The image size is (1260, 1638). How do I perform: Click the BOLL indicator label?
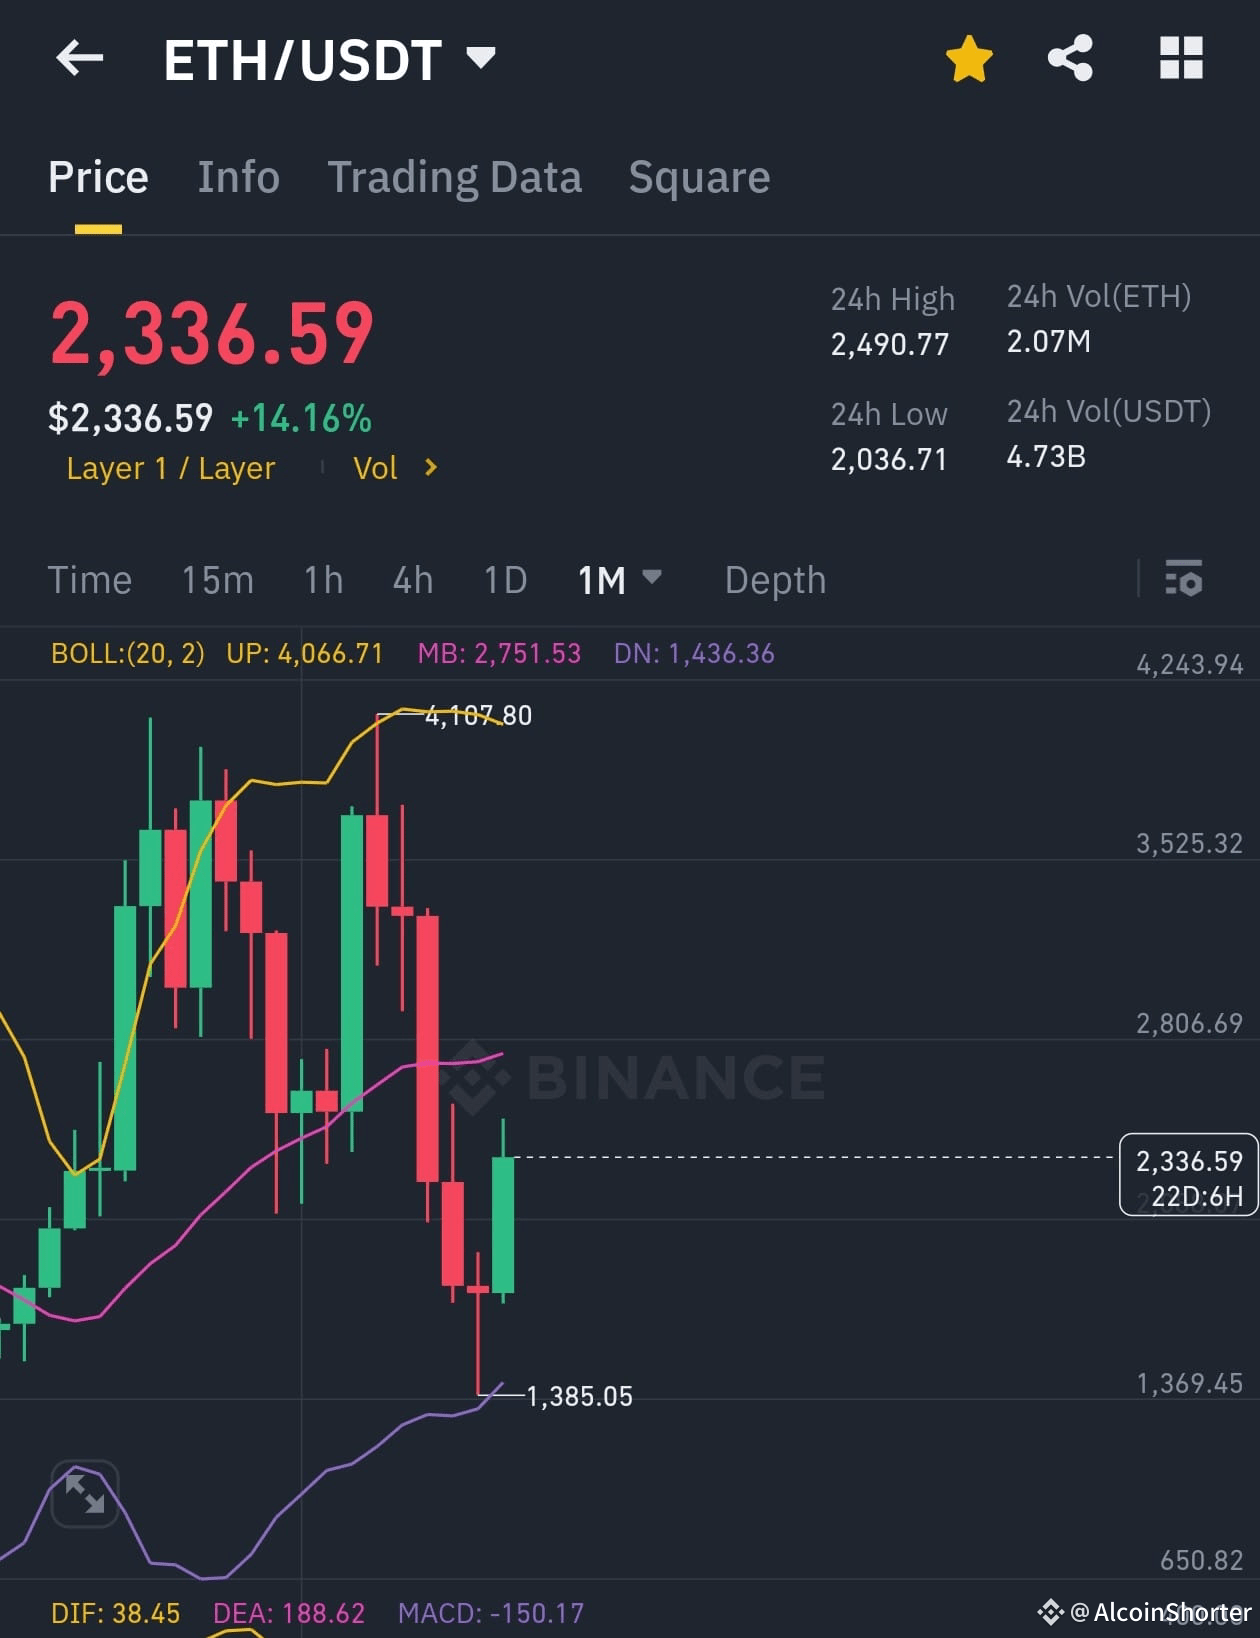(127, 654)
